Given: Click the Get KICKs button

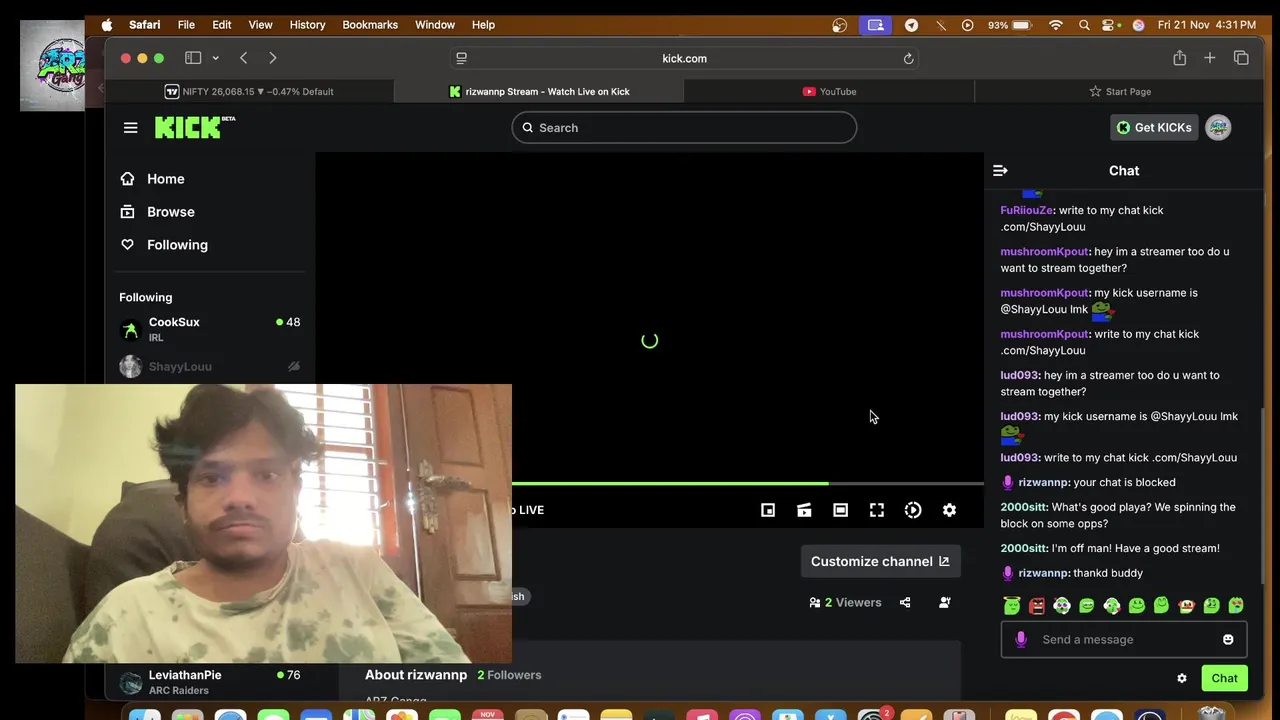Looking at the screenshot, I should tap(1154, 127).
